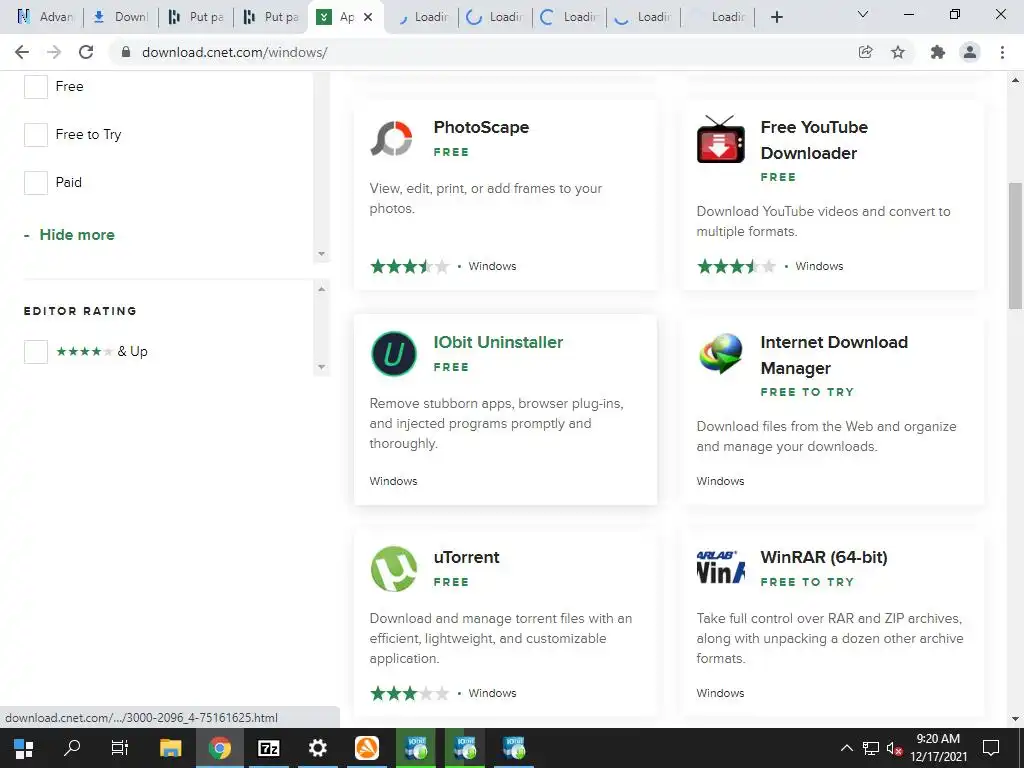
Task: Check the Free to Try filter
Action: [x=36, y=135]
